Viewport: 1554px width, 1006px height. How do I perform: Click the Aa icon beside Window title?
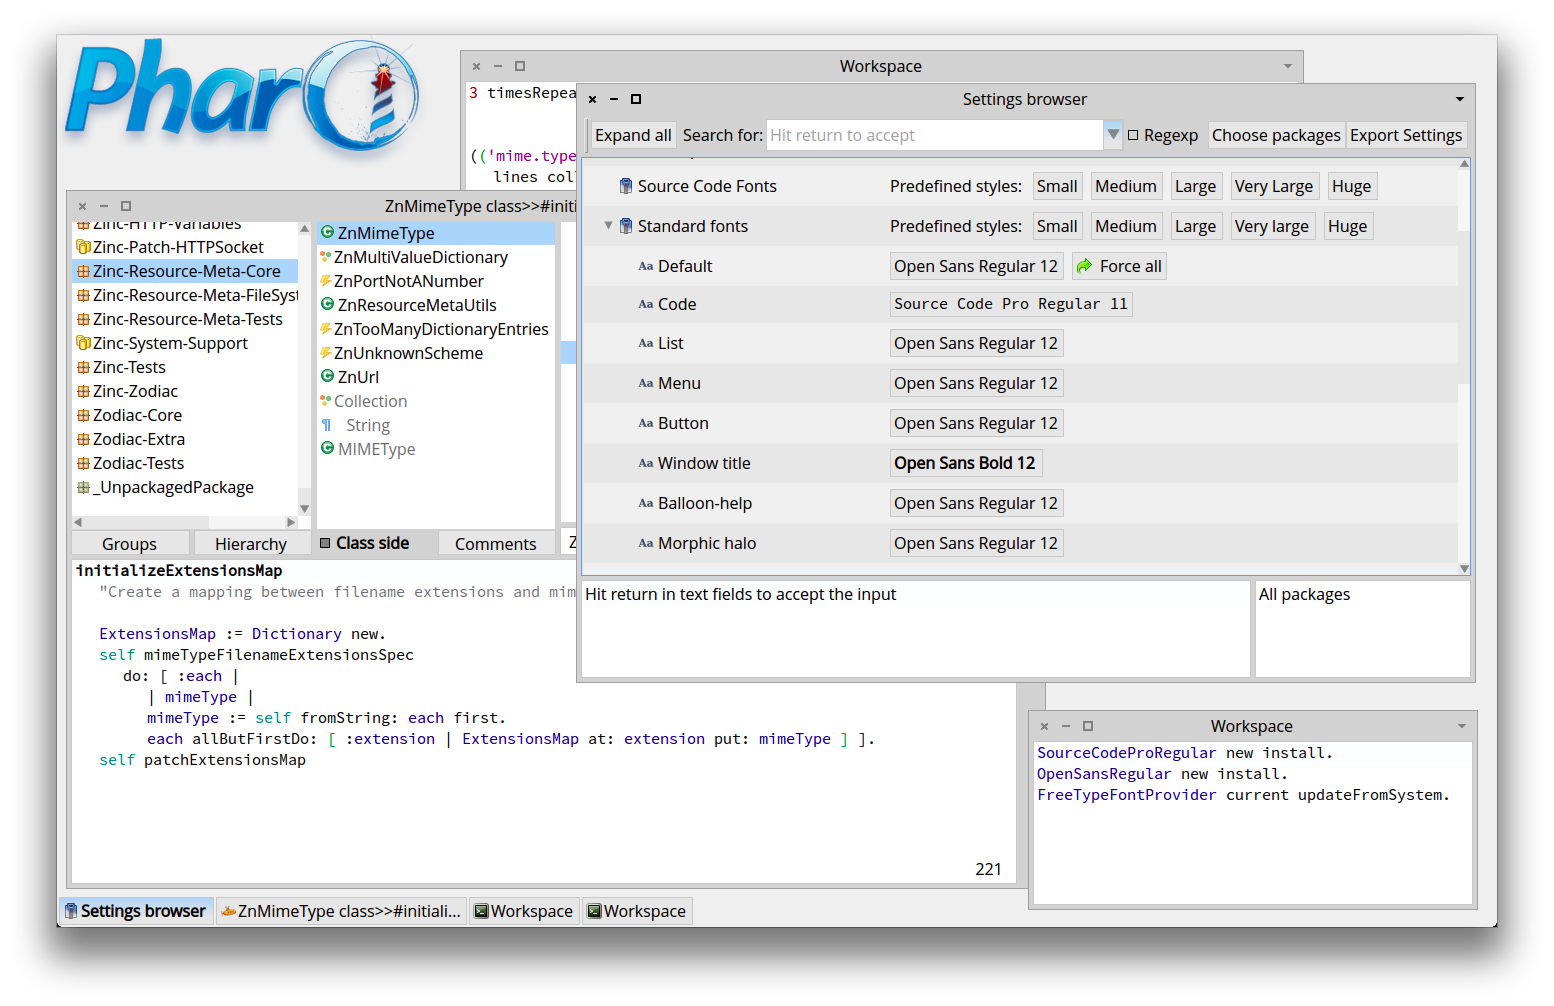(646, 463)
